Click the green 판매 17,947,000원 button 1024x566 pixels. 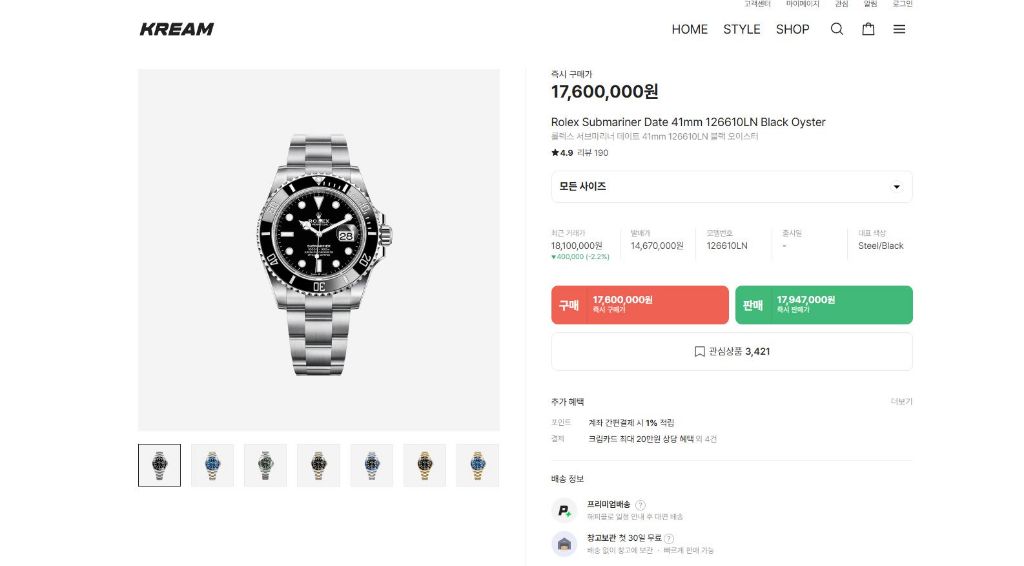[x=824, y=305]
